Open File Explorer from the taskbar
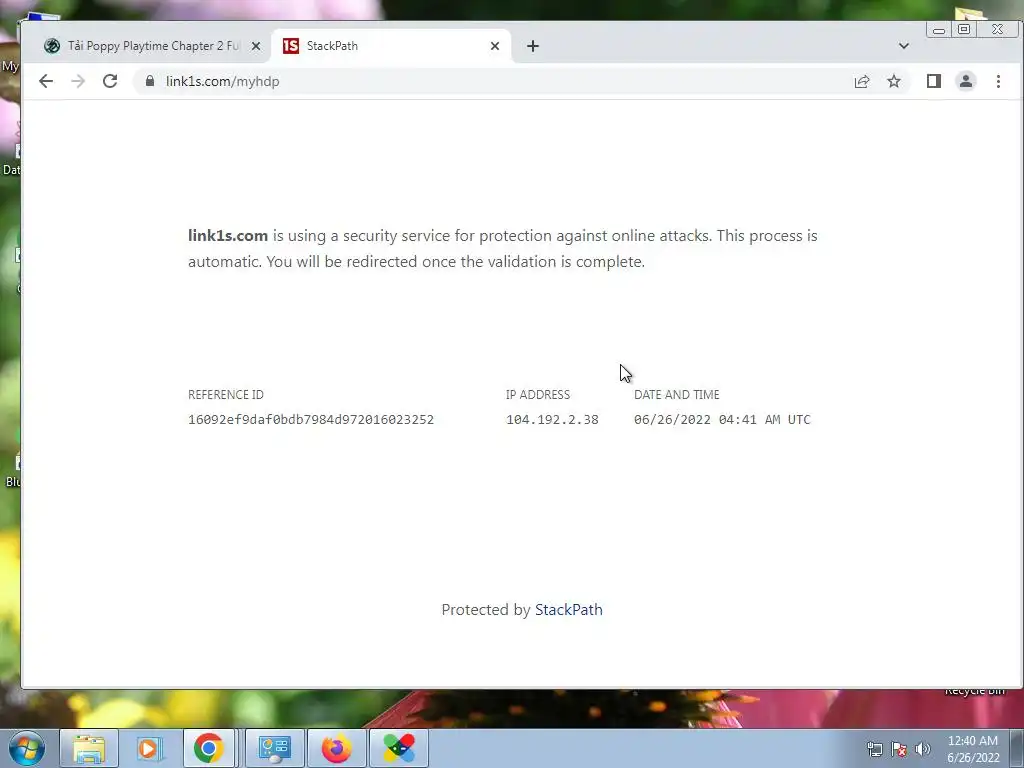The width and height of the screenshot is (1024, 768). tap(89, 748)
